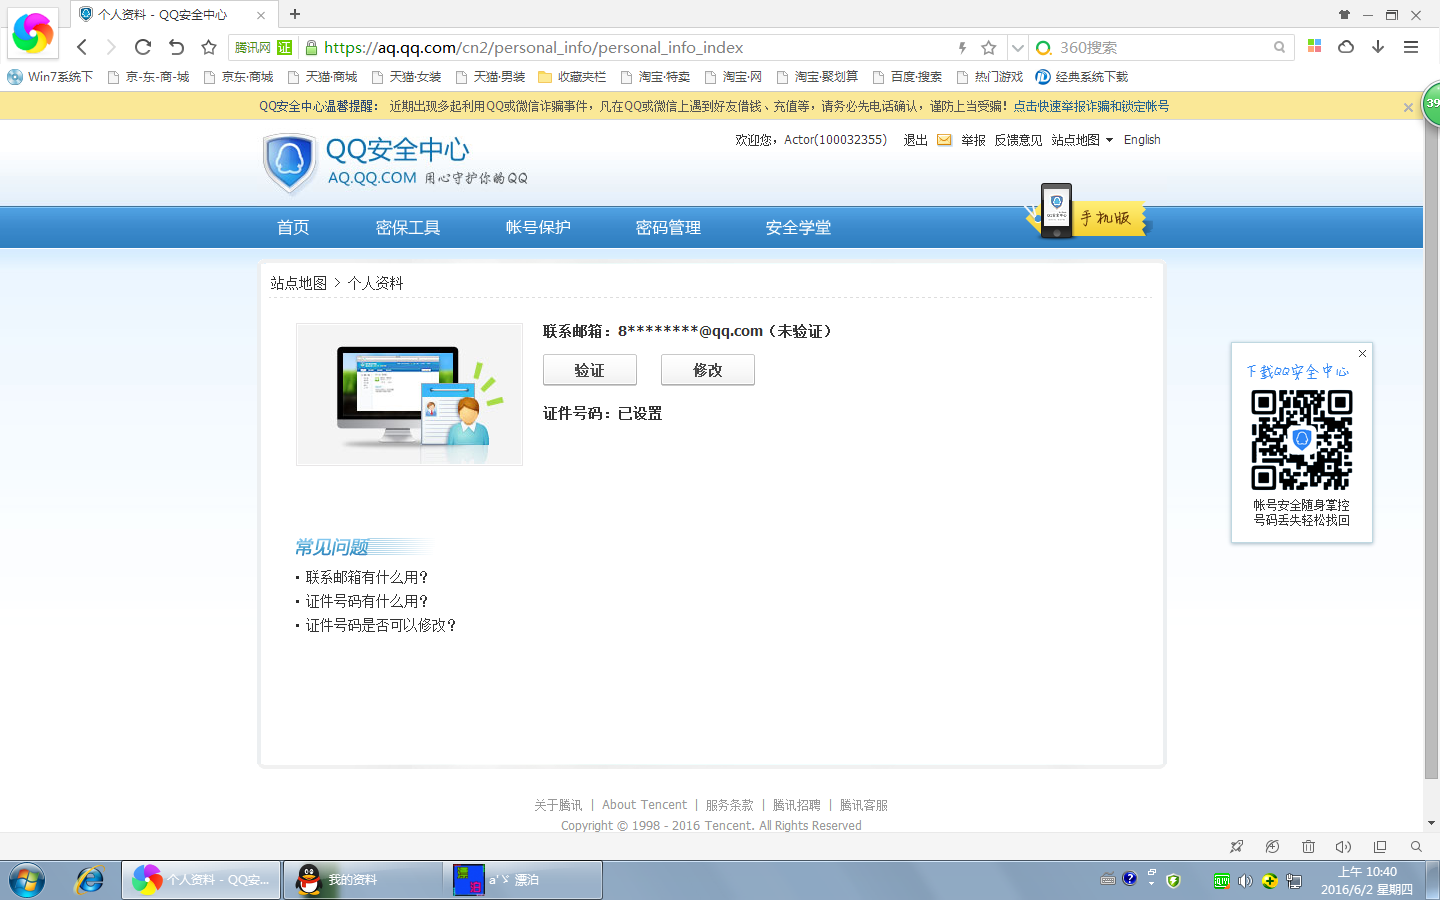The image size is (1440, 900).
Task: Open the 收藏夹栏 bookmarks folder
Action: (572, 77)
